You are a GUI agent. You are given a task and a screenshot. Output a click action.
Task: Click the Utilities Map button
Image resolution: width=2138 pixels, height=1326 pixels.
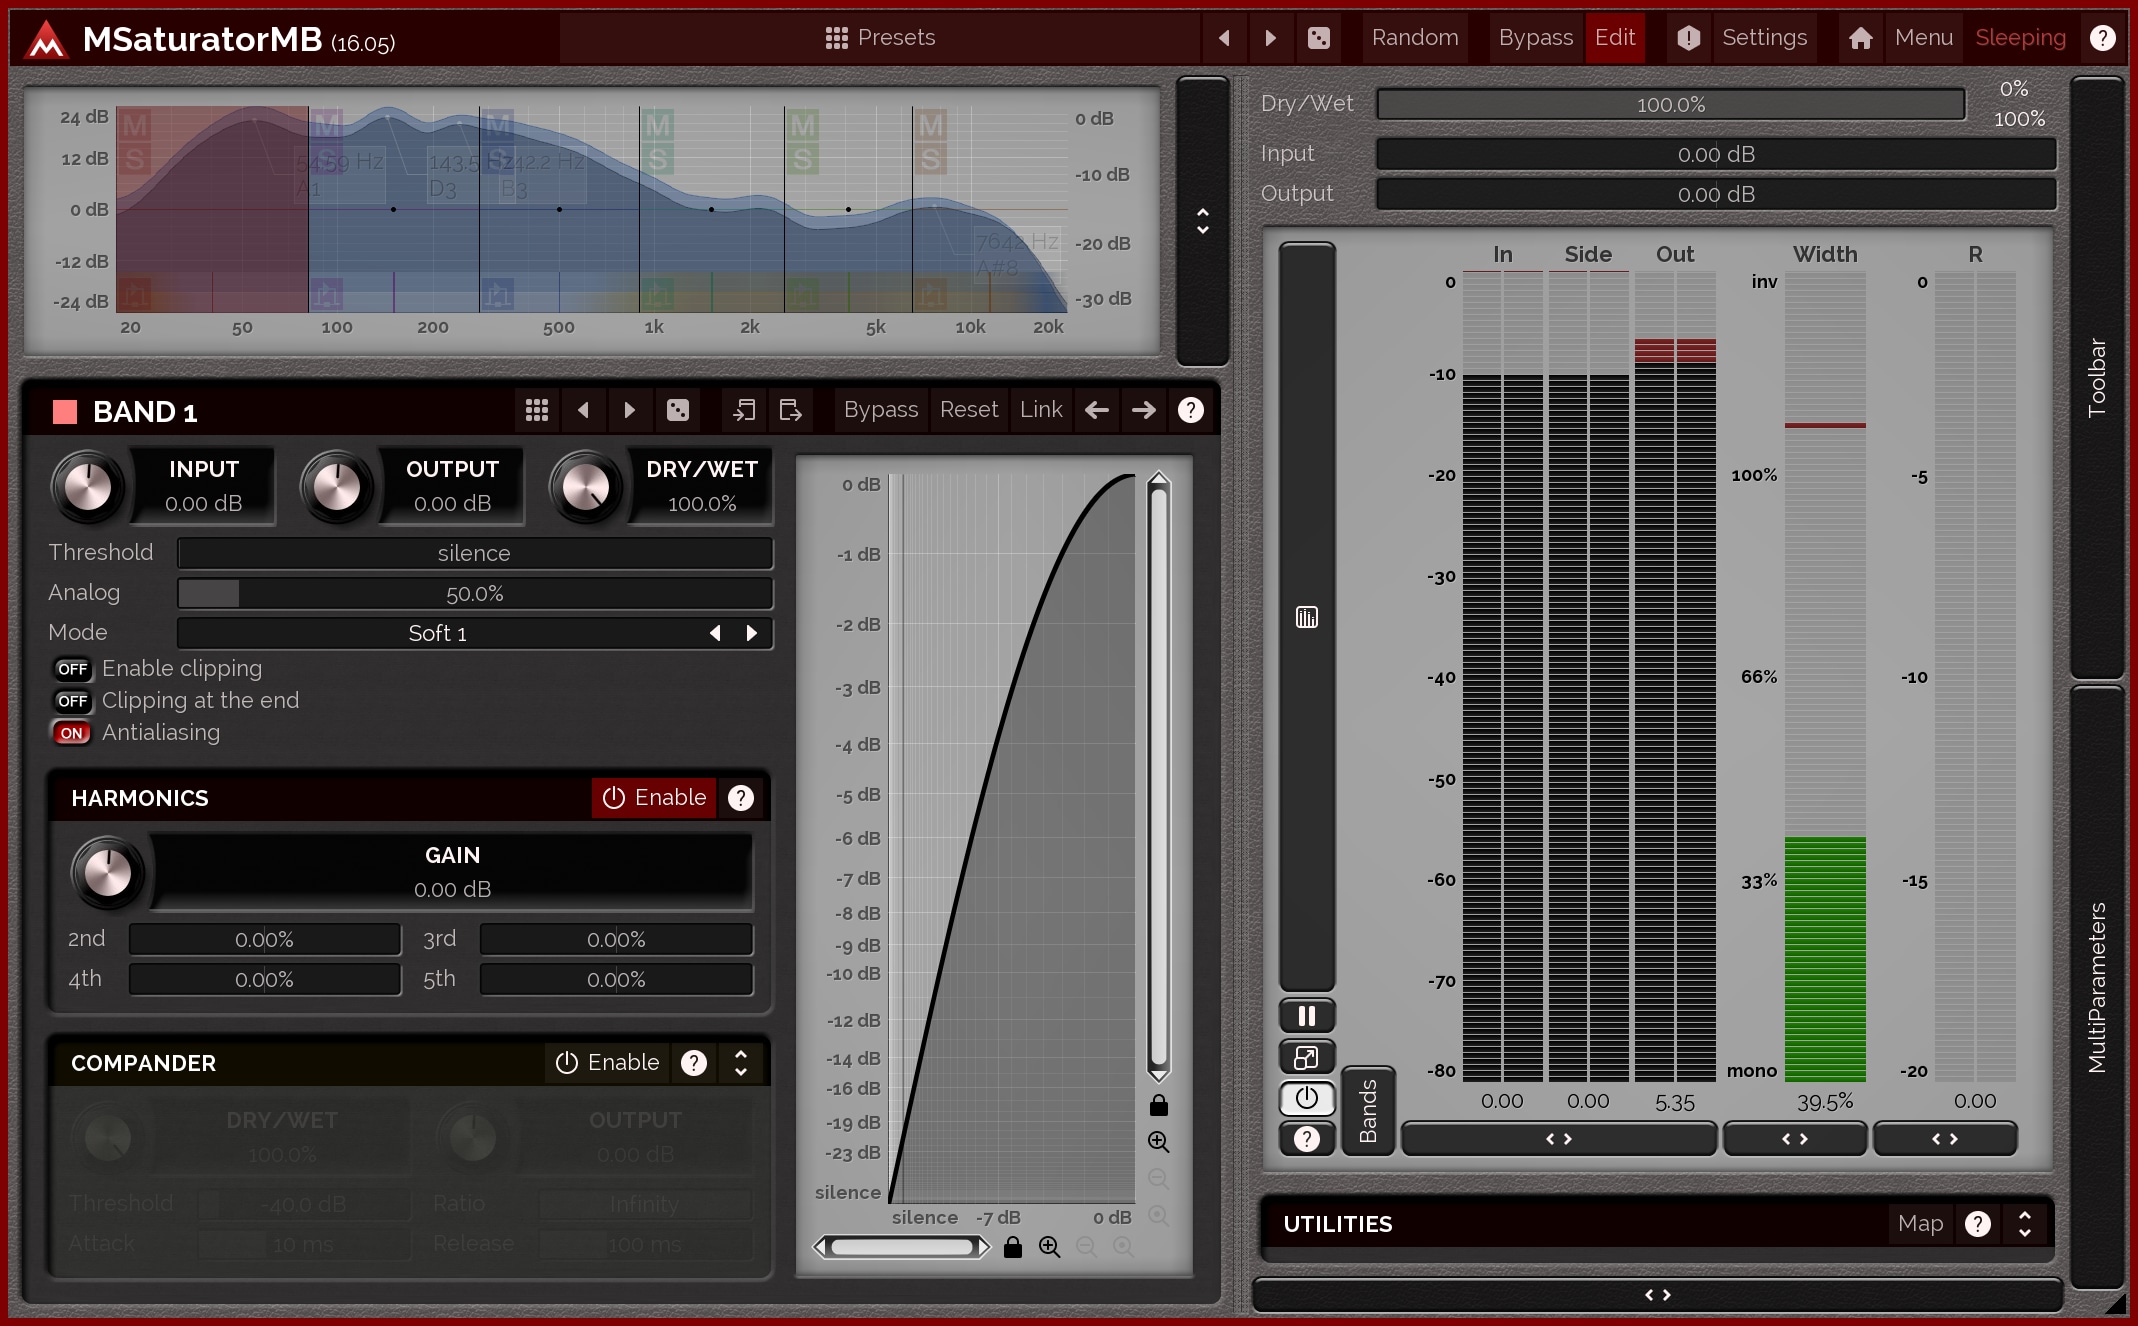point(1920,1224)
